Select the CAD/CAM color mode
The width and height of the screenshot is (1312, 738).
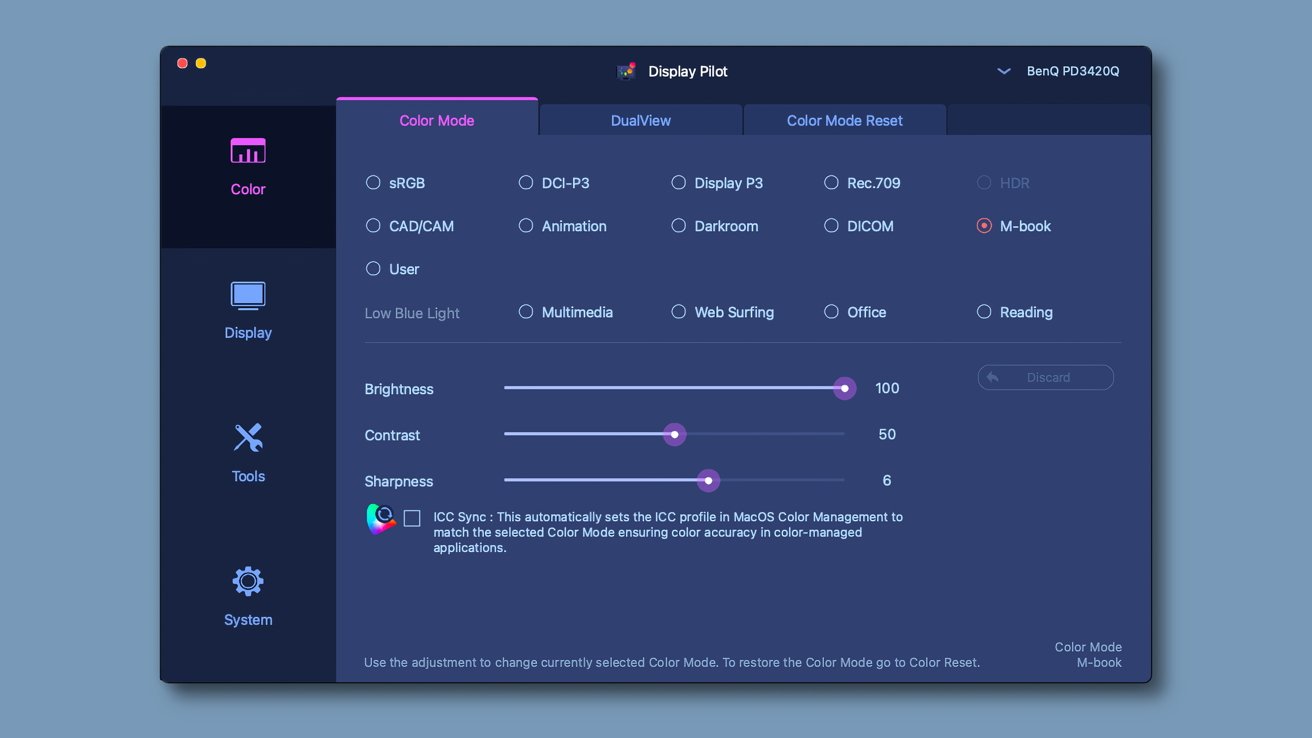373,226
